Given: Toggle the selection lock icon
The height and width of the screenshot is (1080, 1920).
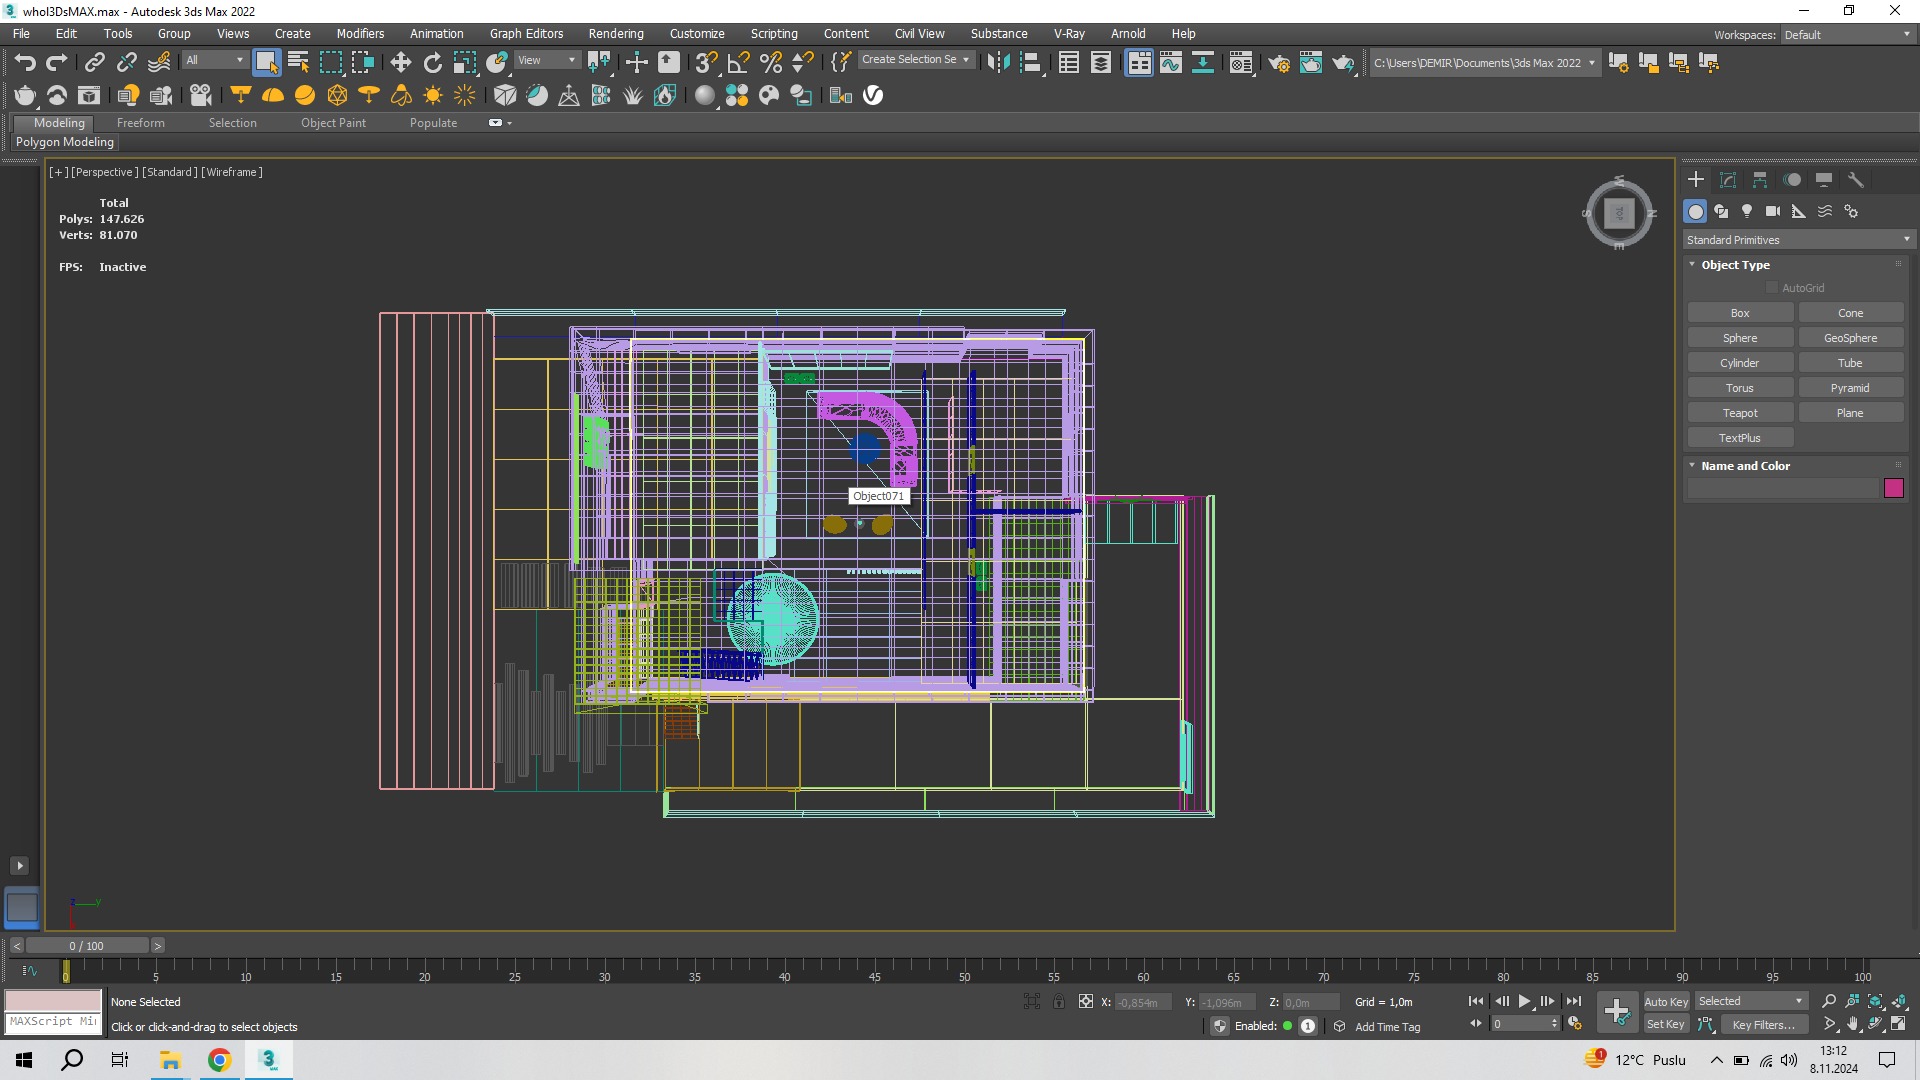Looking at the screenshot, I should click(x=1058, y=1001).
